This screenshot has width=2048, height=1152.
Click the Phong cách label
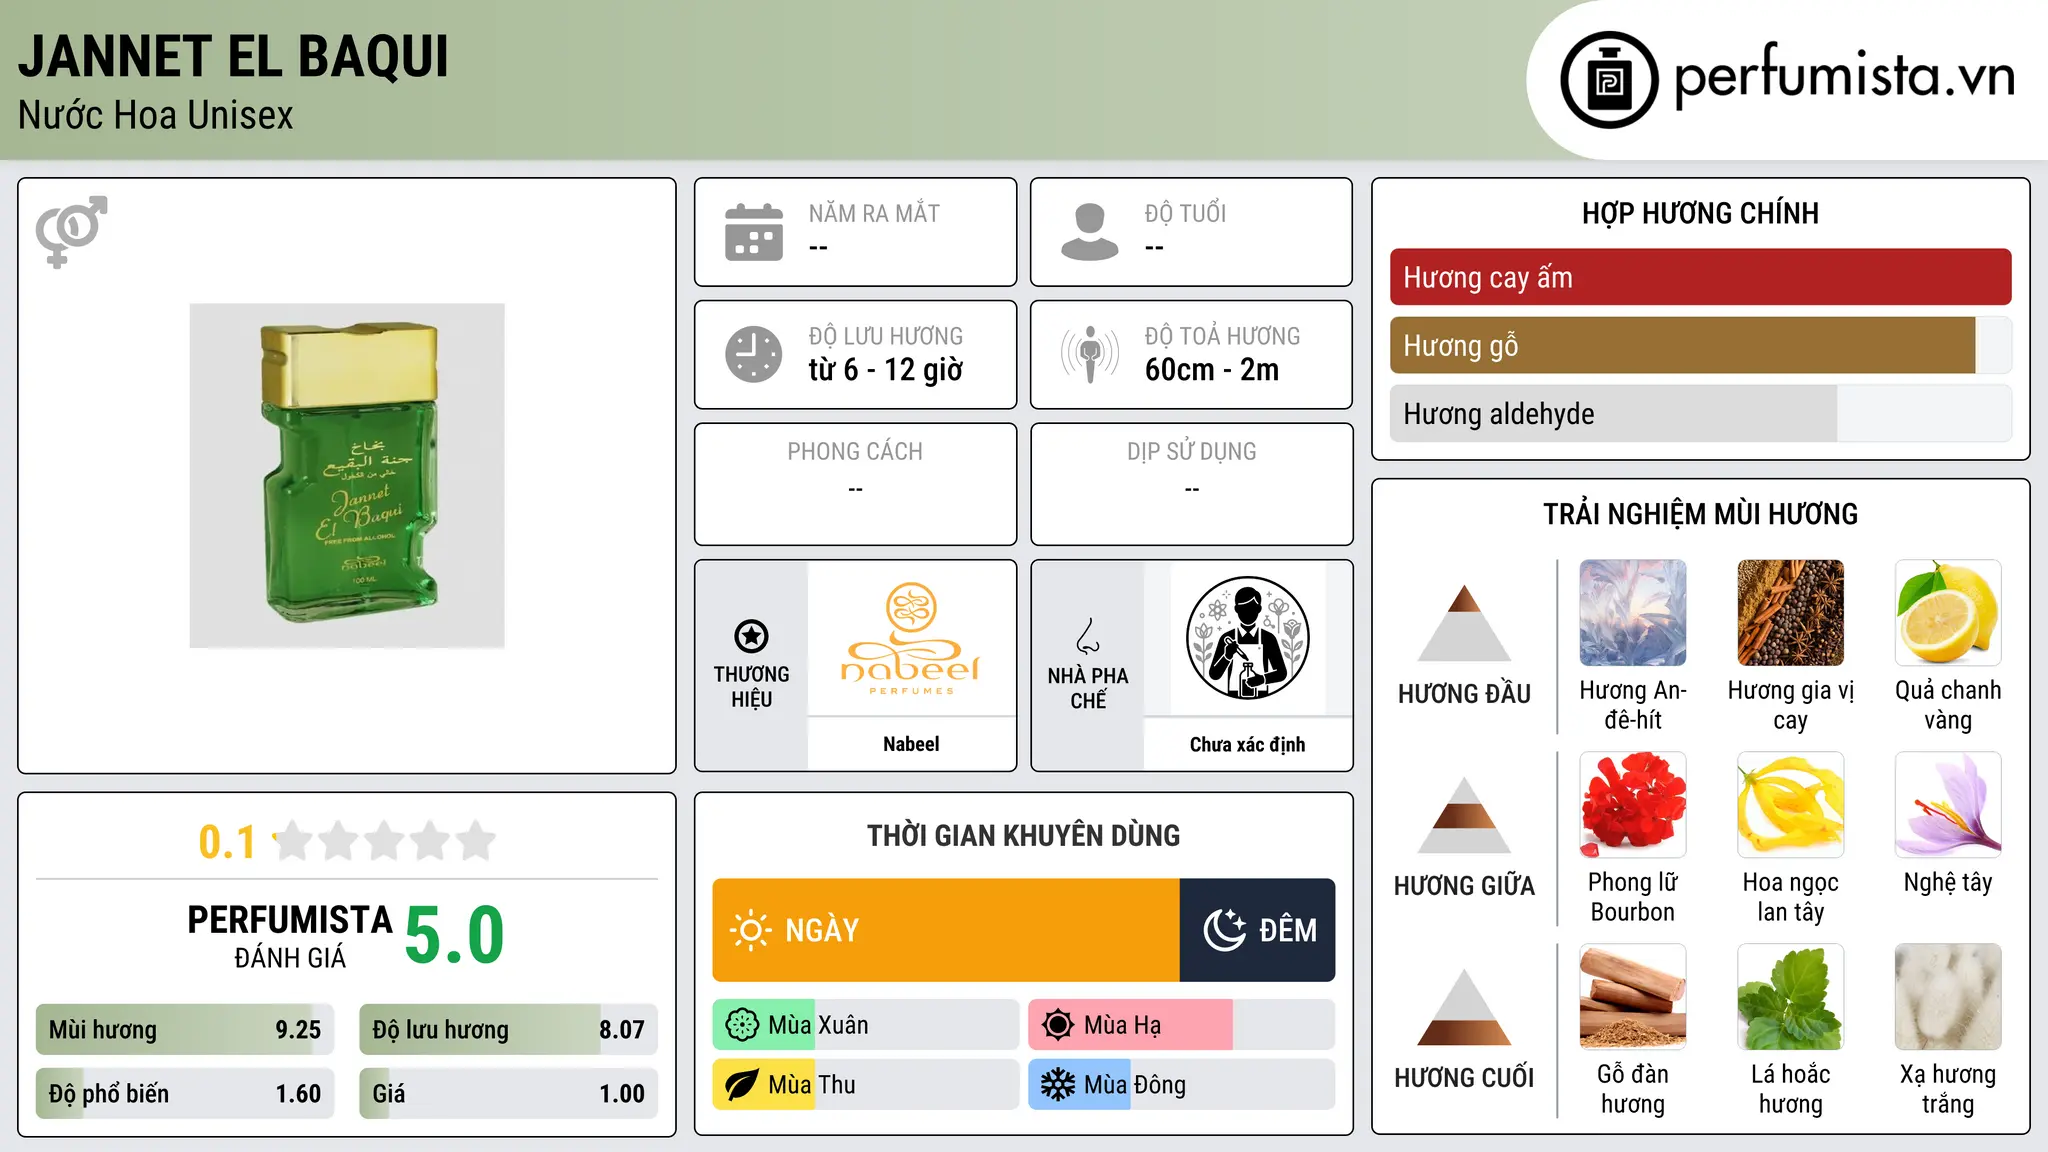click(855, 452)
